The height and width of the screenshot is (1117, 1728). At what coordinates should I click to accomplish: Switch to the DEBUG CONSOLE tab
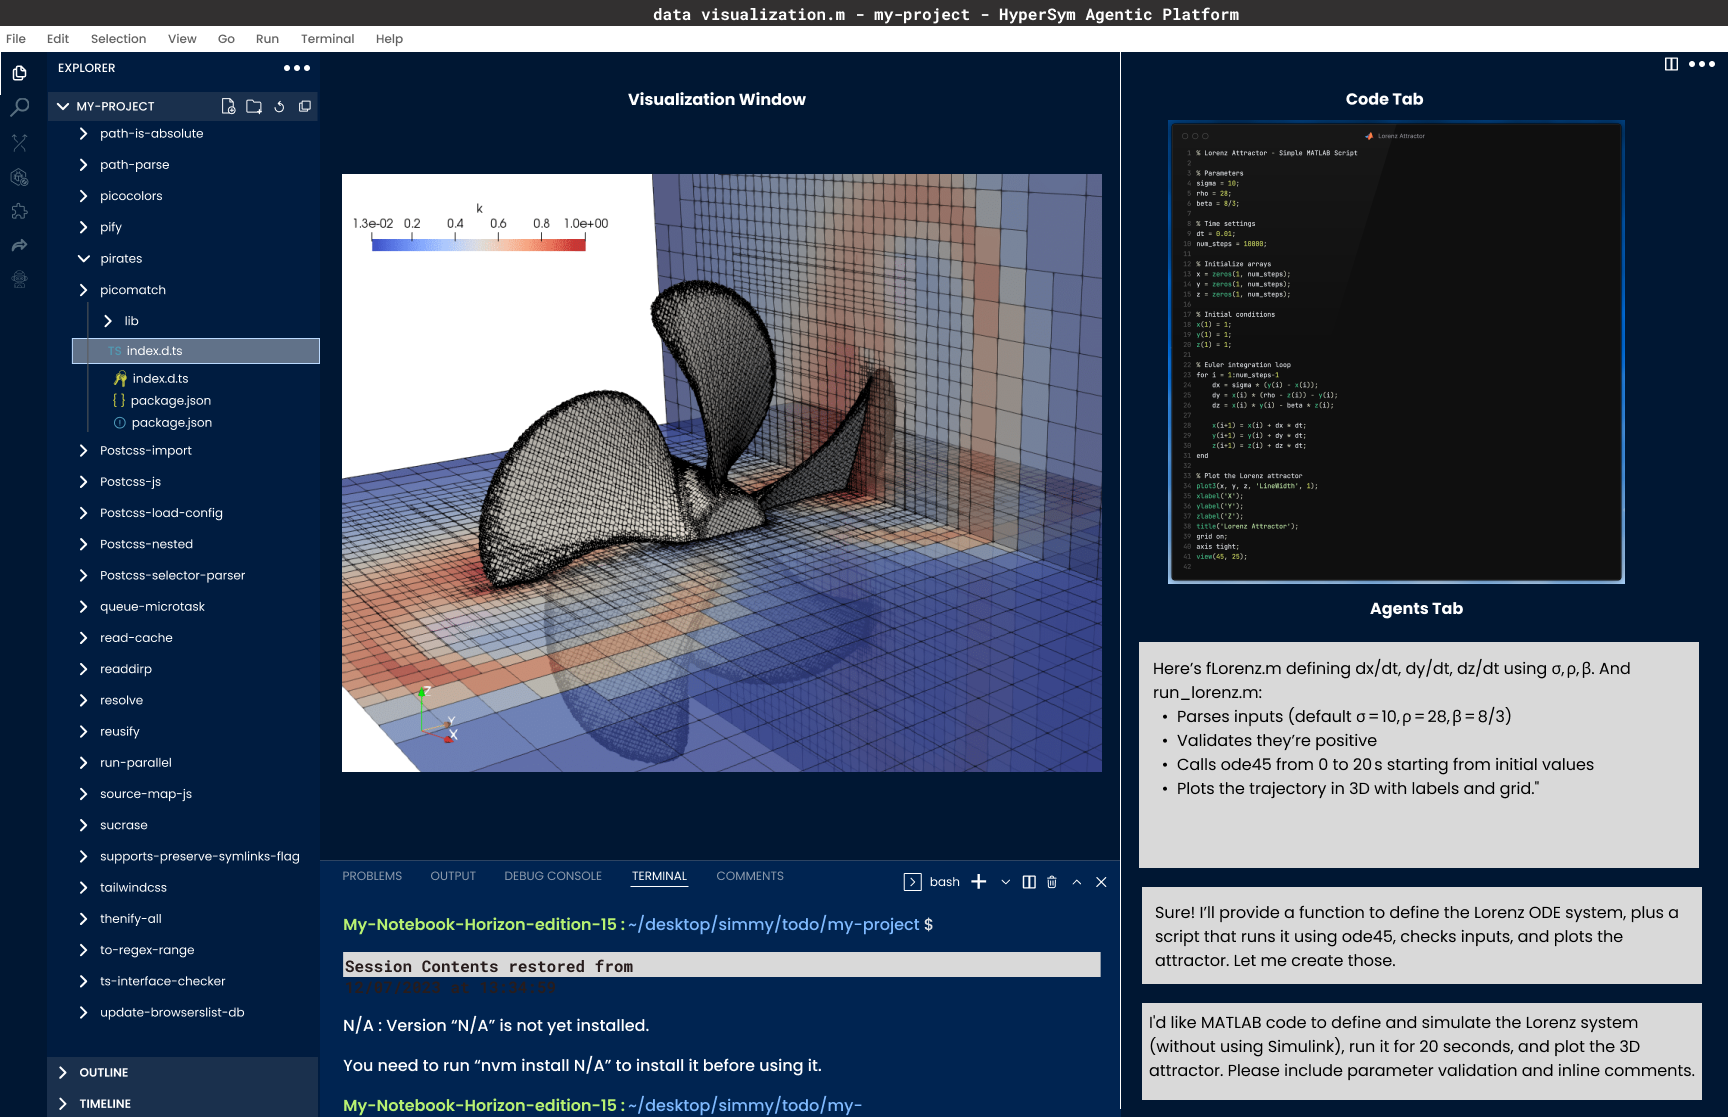coord(552,876)
